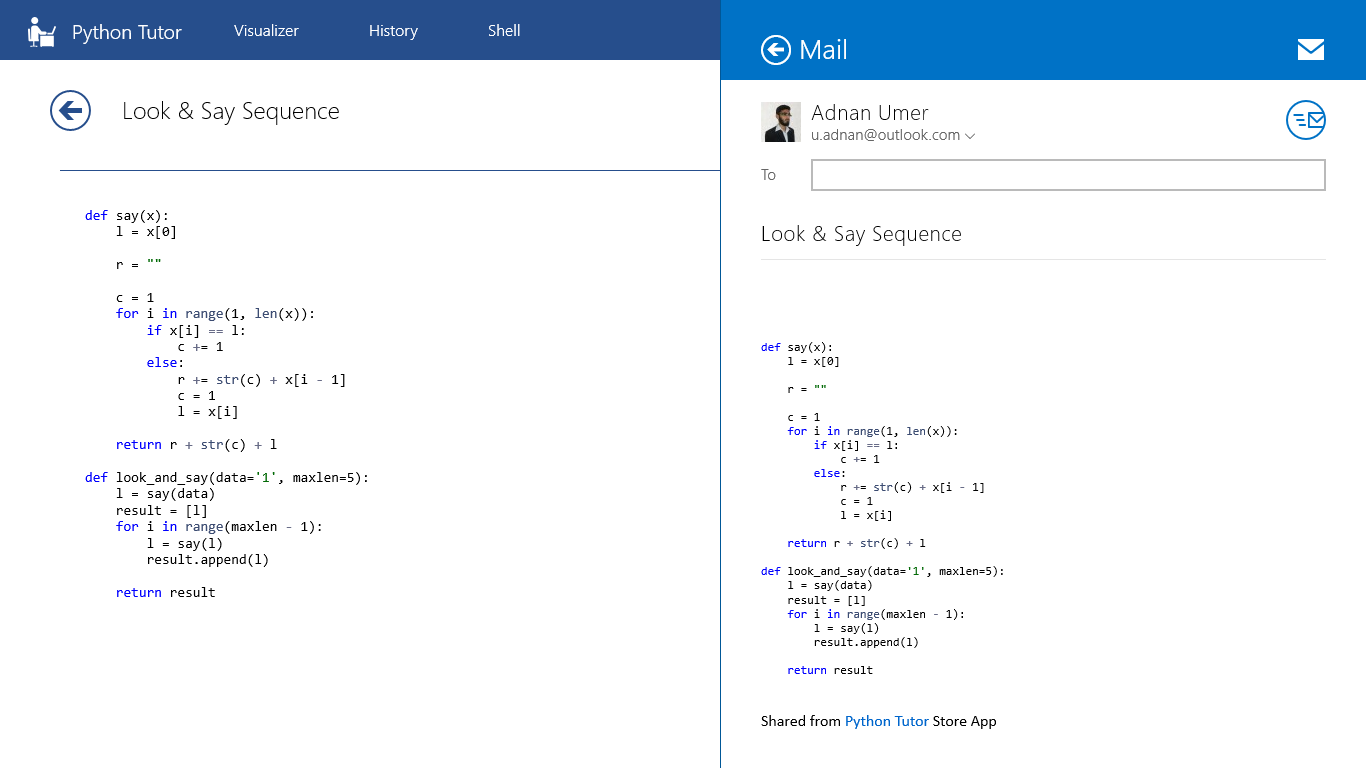Open the Visualizer tab
The image size is (1366, 768).
pos(266,31)
